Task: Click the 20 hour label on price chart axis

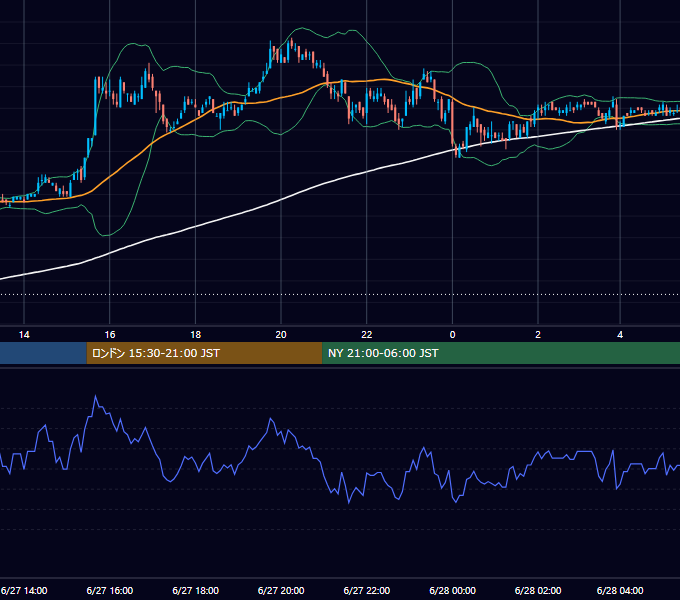Action: 281,335
